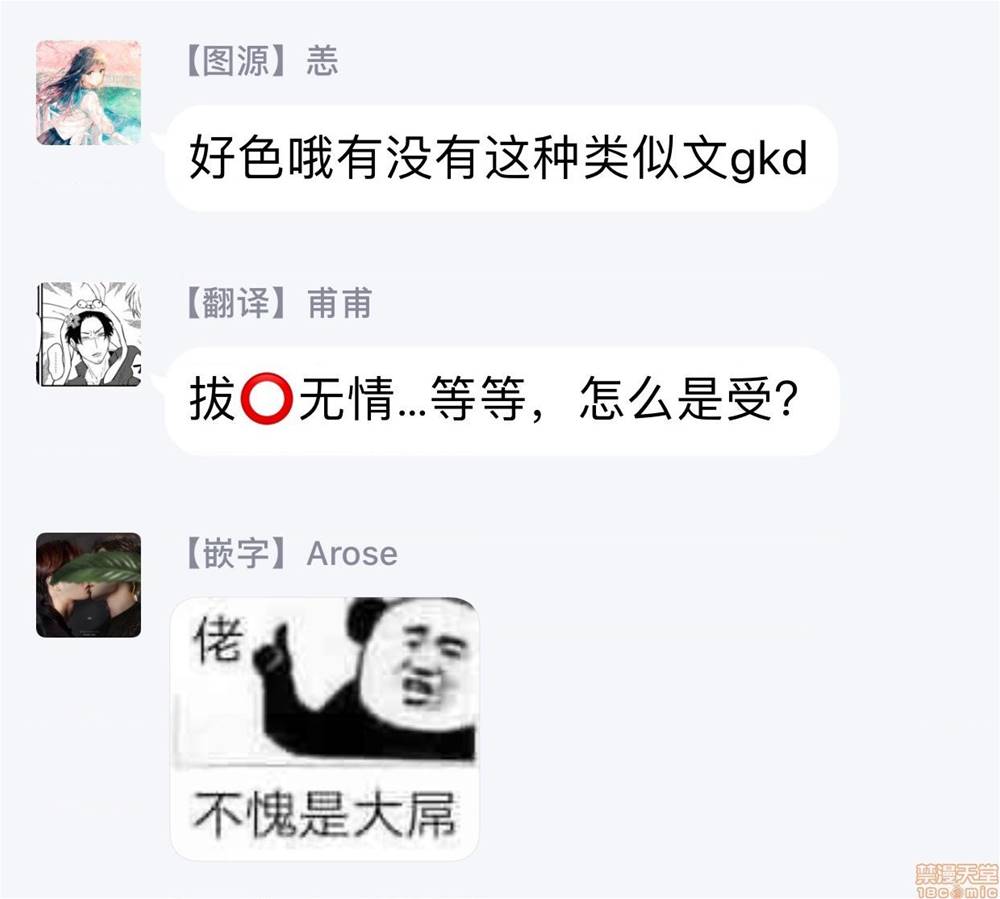The height and width of the screenshot is (899, 1000).
Task: View Arose's dark leaf-covered profile avatar
Action: [x=88, y=585]
